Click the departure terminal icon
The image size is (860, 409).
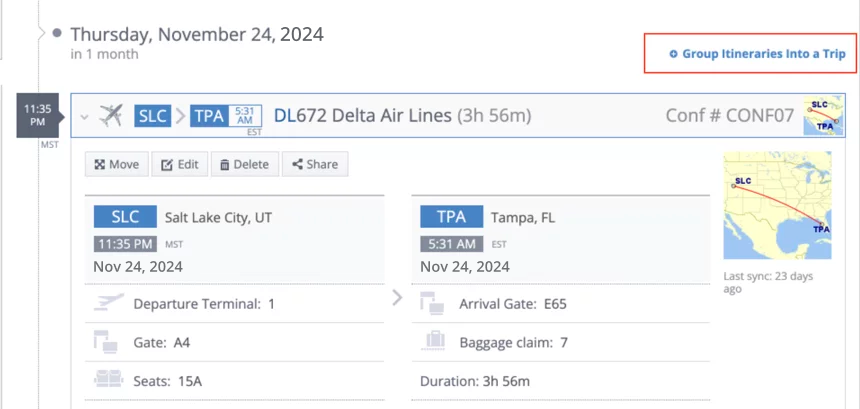tap(108, 303)
